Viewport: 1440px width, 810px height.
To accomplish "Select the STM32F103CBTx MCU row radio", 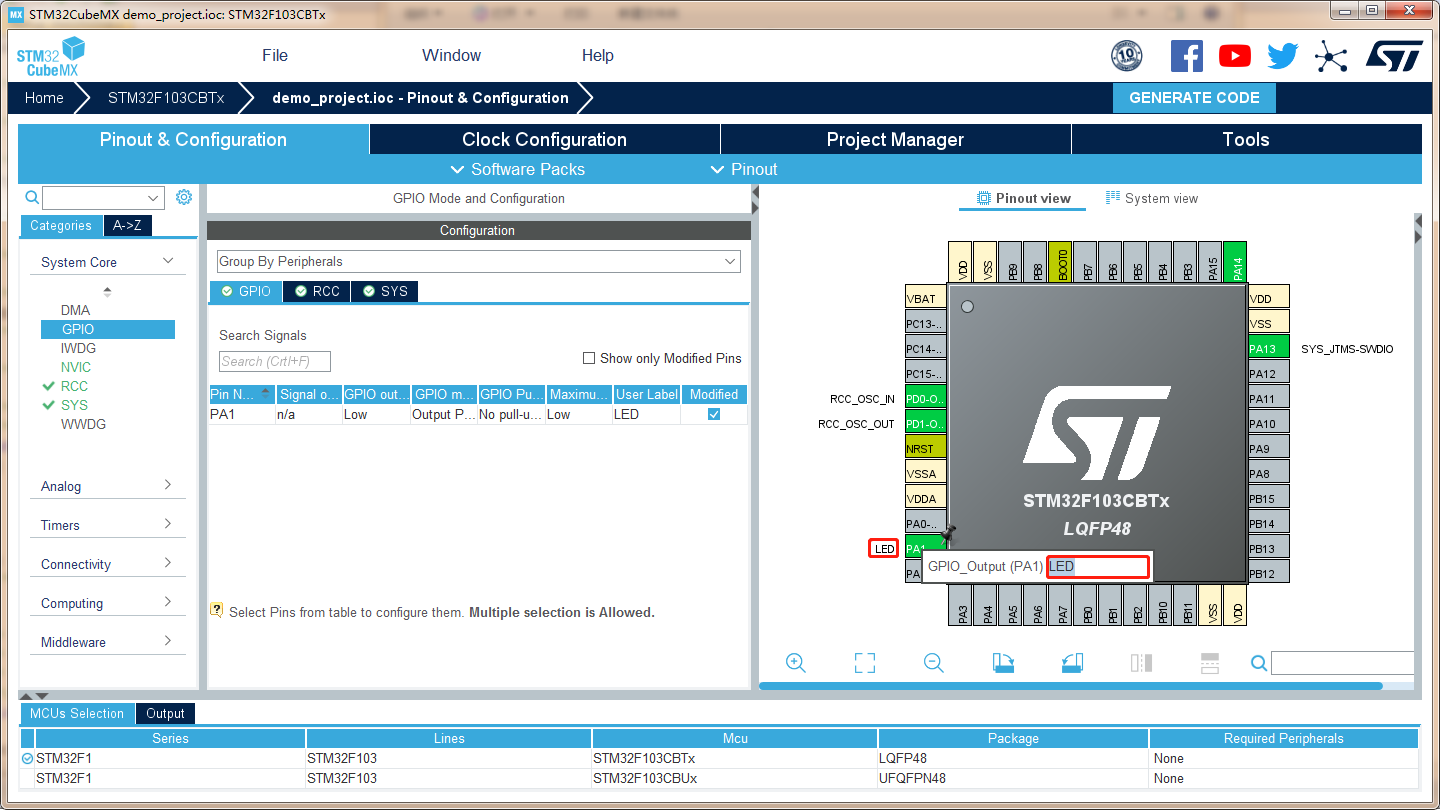I will [x=27, y=759].
